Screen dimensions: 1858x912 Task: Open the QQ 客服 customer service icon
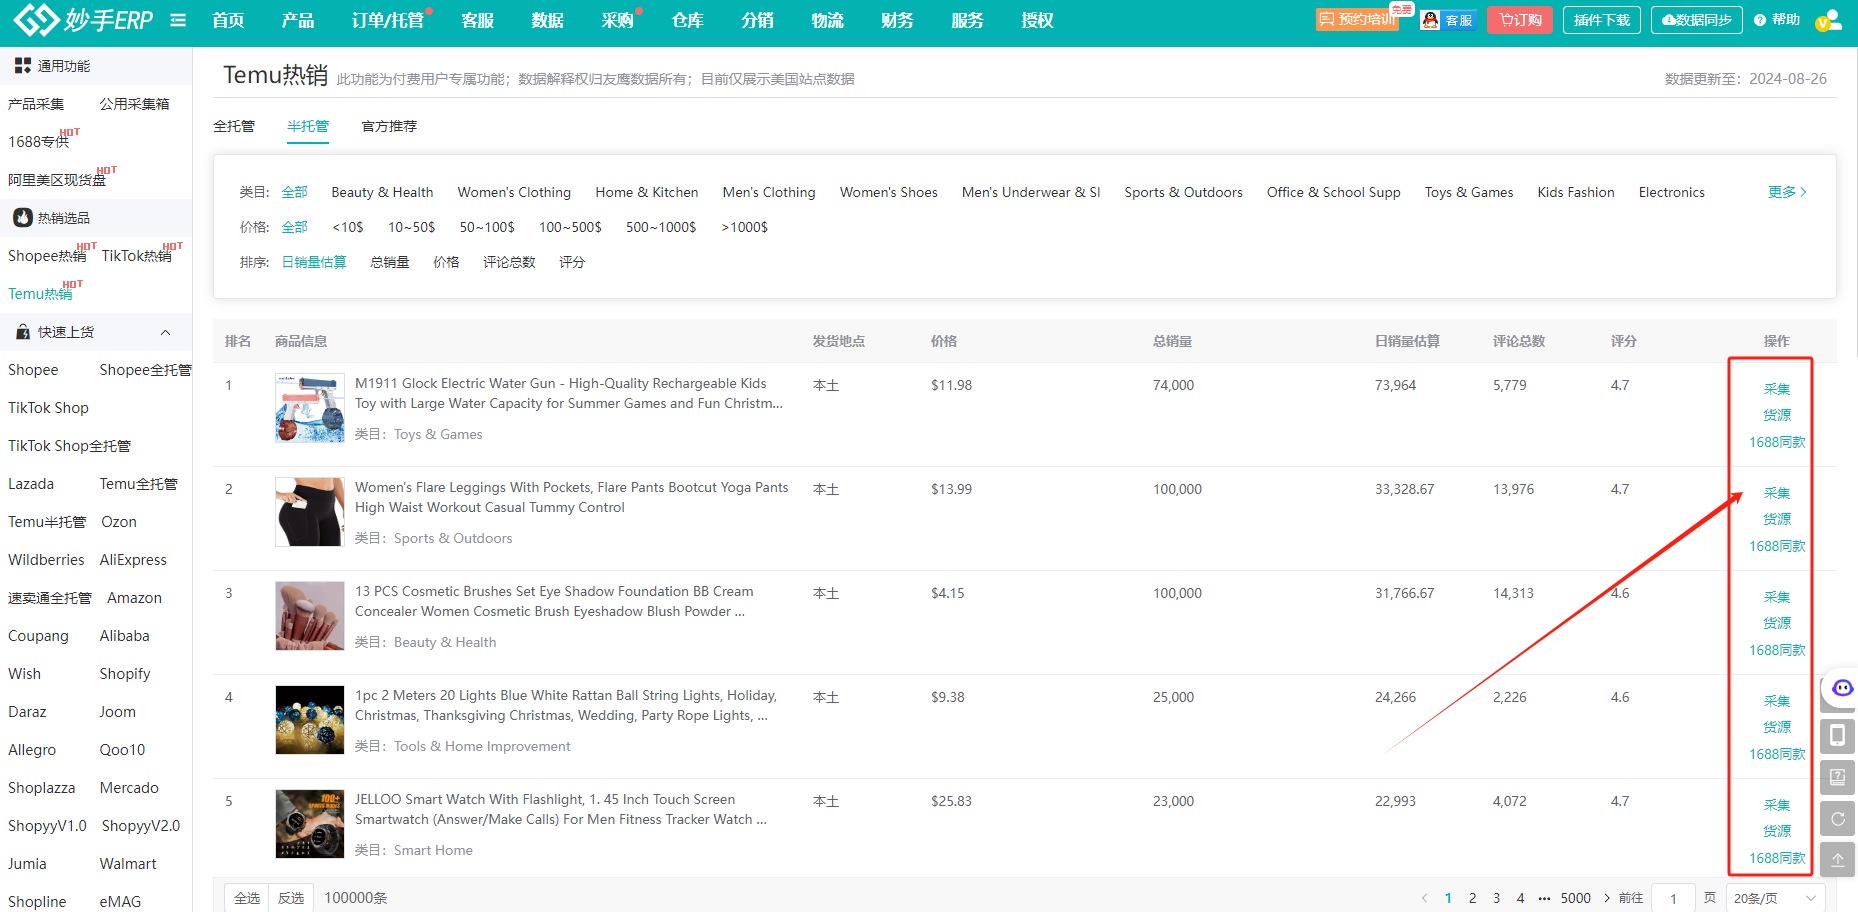[x=1448, y=20]
